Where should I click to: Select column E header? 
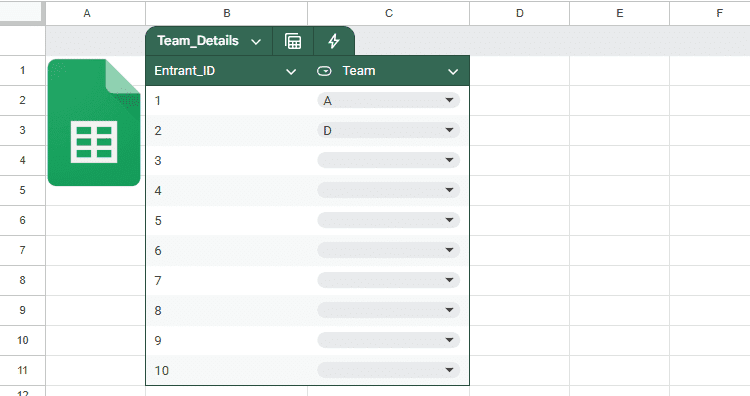coord(619,13)
